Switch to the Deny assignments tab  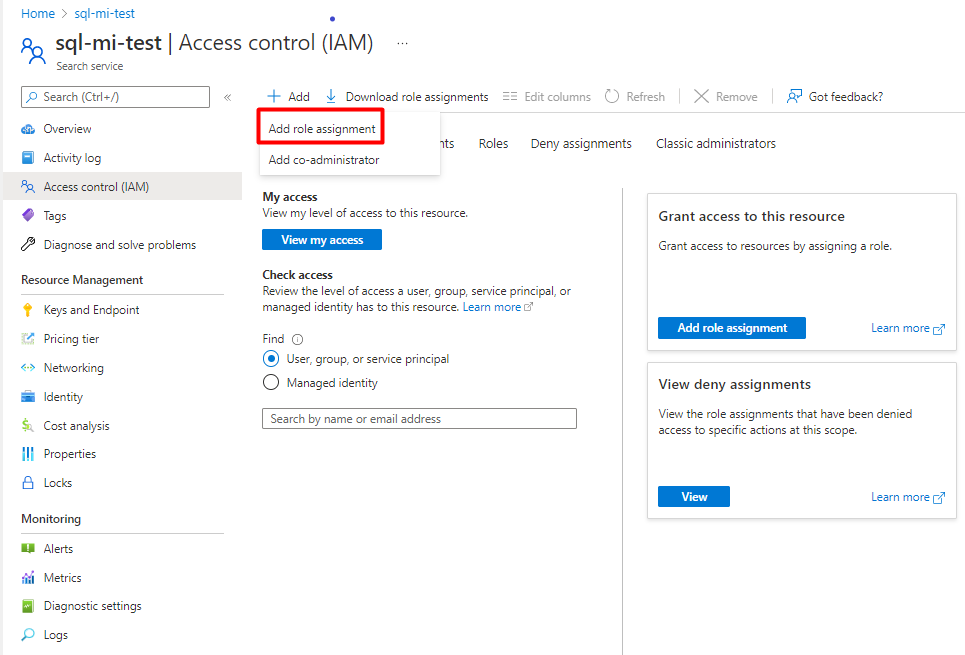click(581, 144)
